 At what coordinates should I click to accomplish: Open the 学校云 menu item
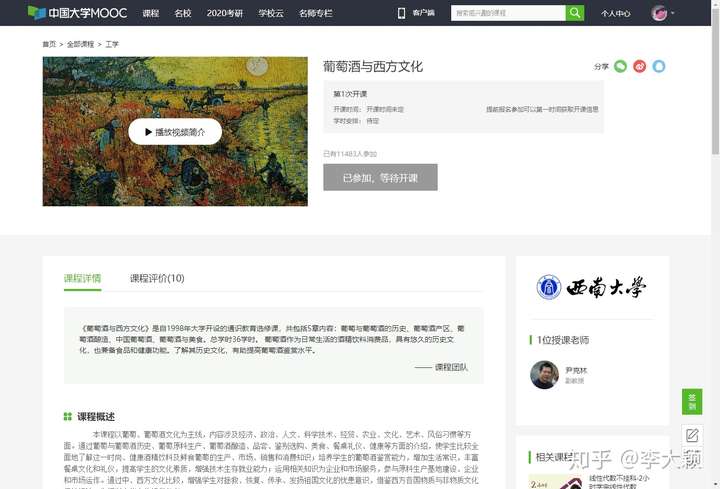pos(271,13)
